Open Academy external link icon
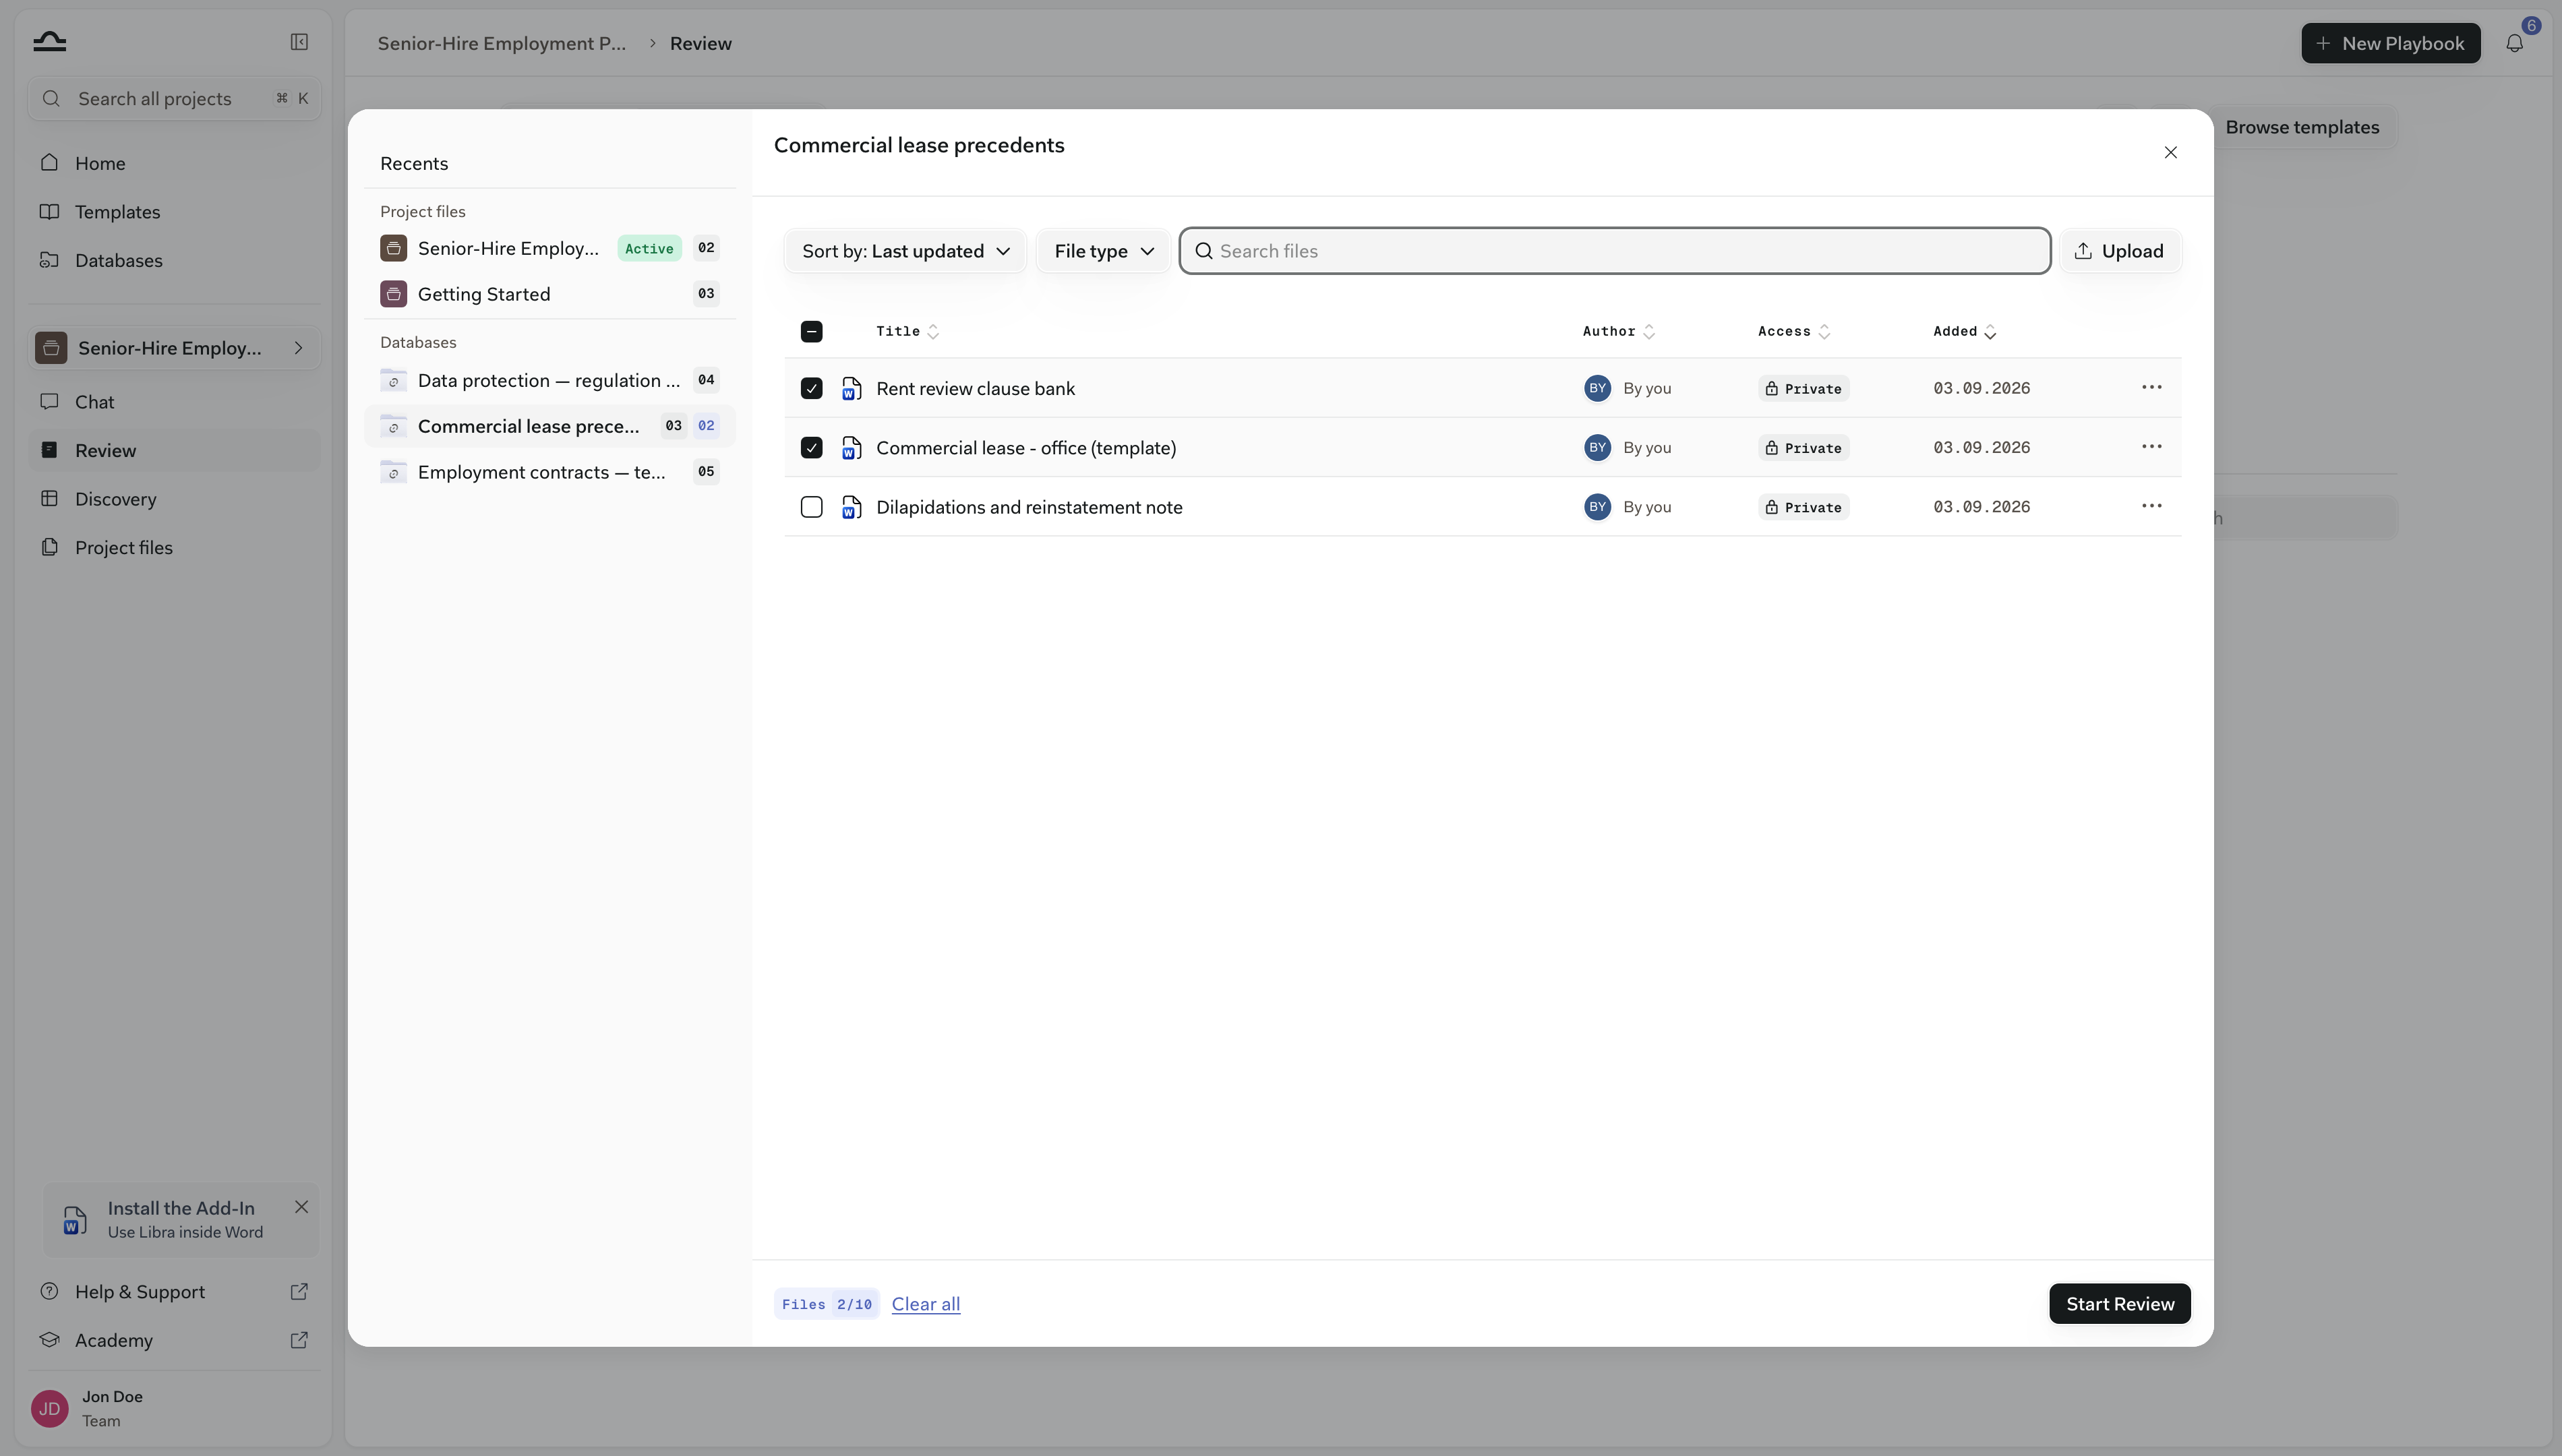2562x1456 pixels. [x=299, y=1340]
